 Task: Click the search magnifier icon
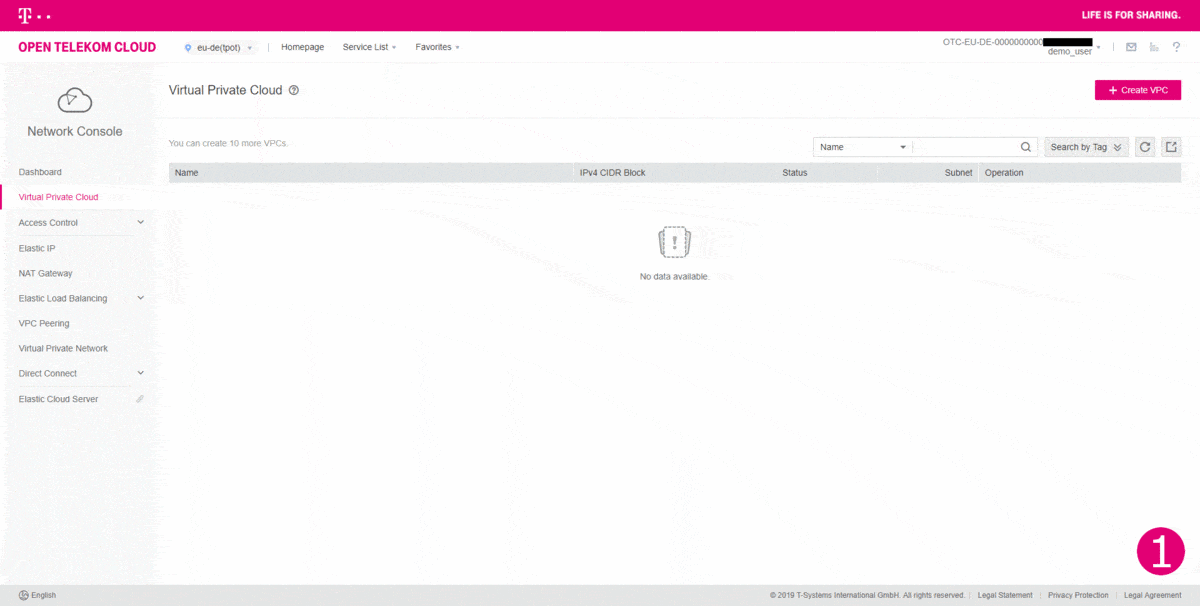(1026, 147)
